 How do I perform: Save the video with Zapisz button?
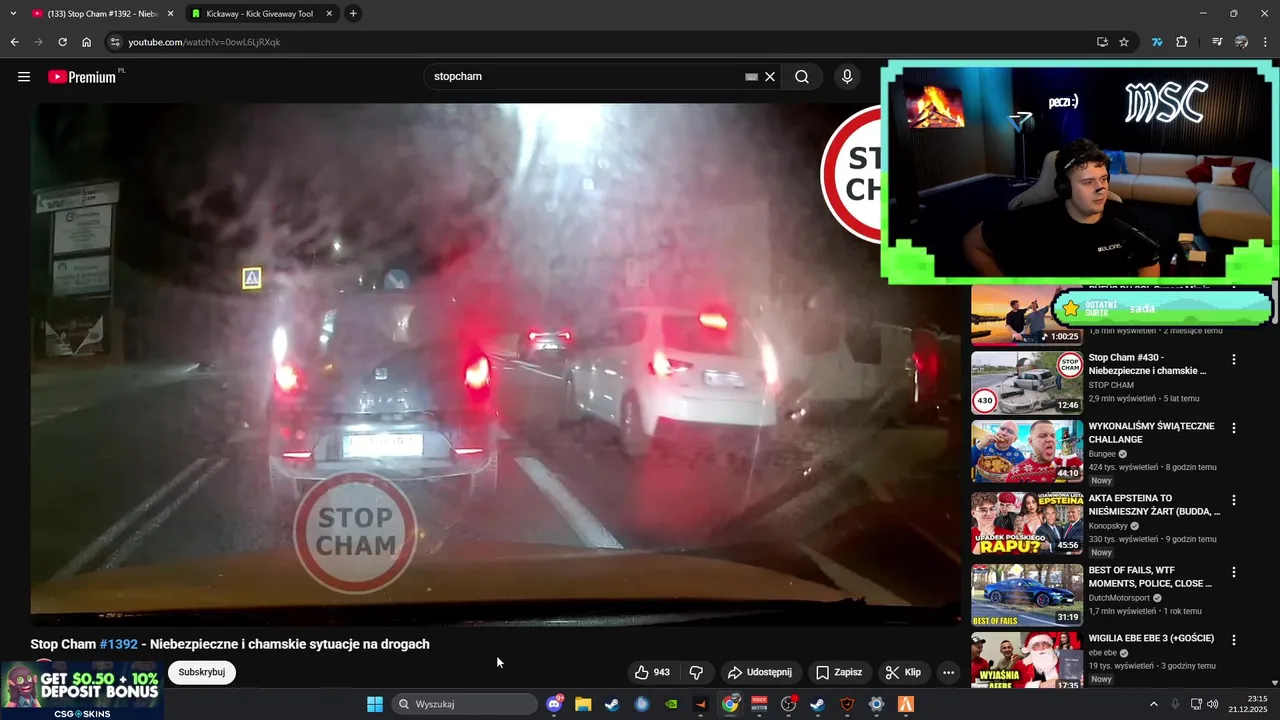click(839, 673)
